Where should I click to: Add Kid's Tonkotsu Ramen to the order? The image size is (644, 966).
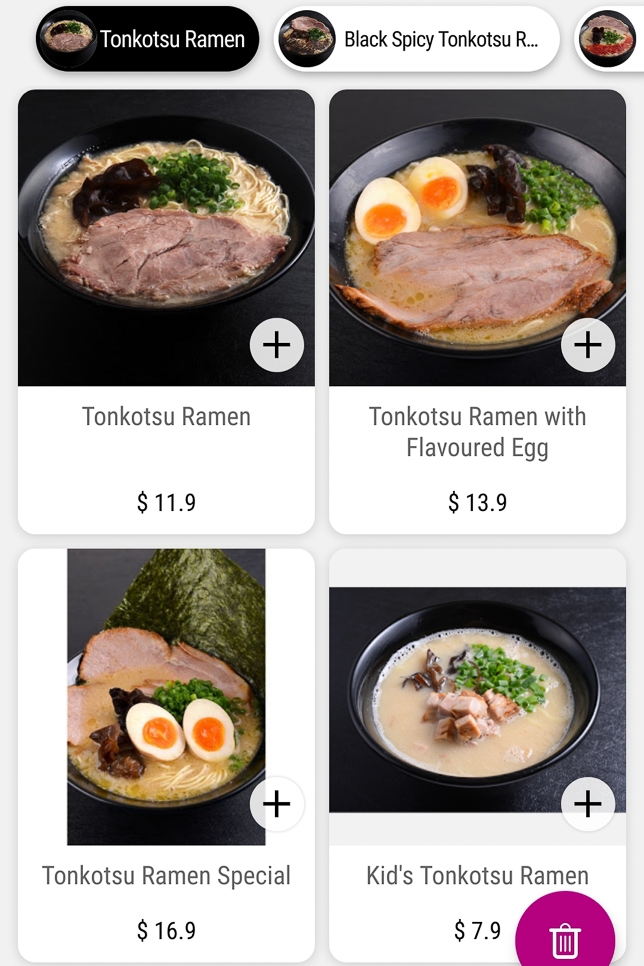click(588, 803)
